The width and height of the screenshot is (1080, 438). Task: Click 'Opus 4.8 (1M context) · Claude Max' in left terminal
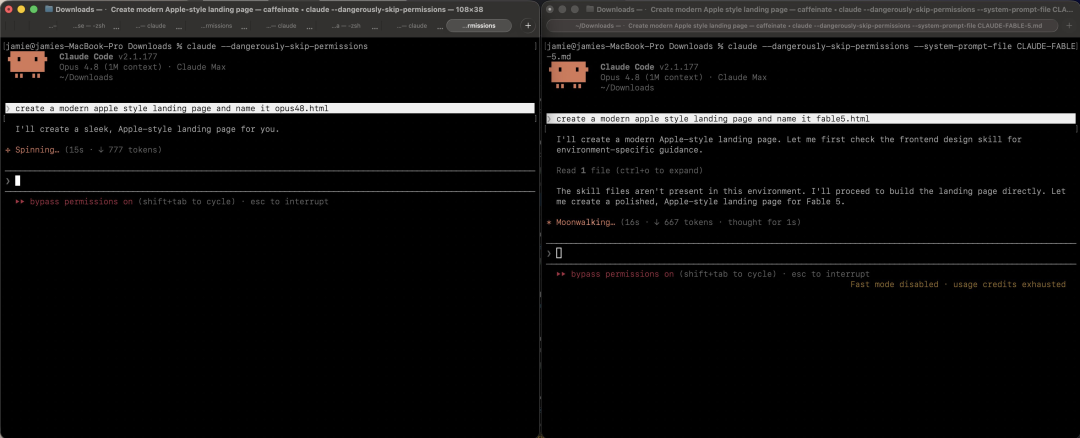[x=143, y=67]
